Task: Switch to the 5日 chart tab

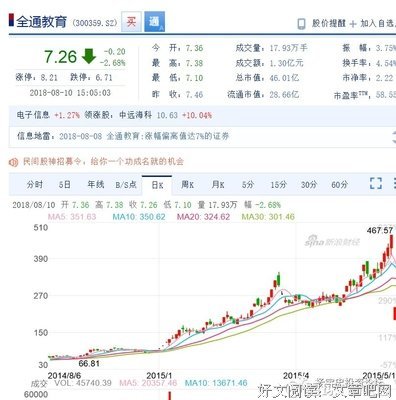Action: (x=65, y=185)
